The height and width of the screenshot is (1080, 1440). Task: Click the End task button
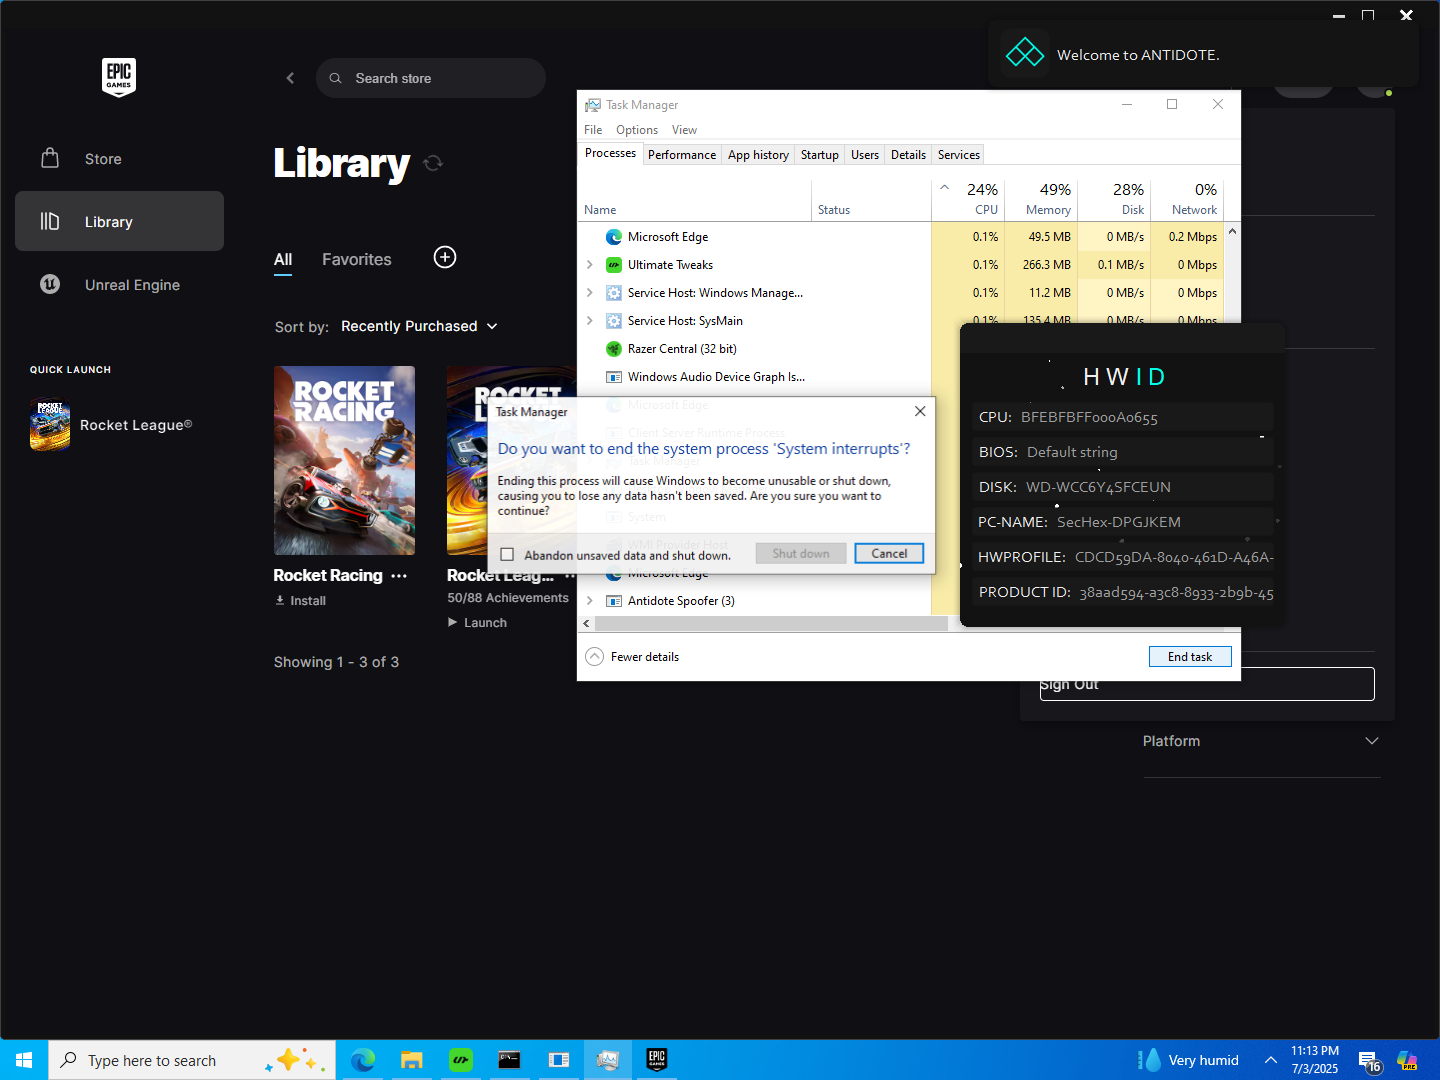pos(1190,657)
